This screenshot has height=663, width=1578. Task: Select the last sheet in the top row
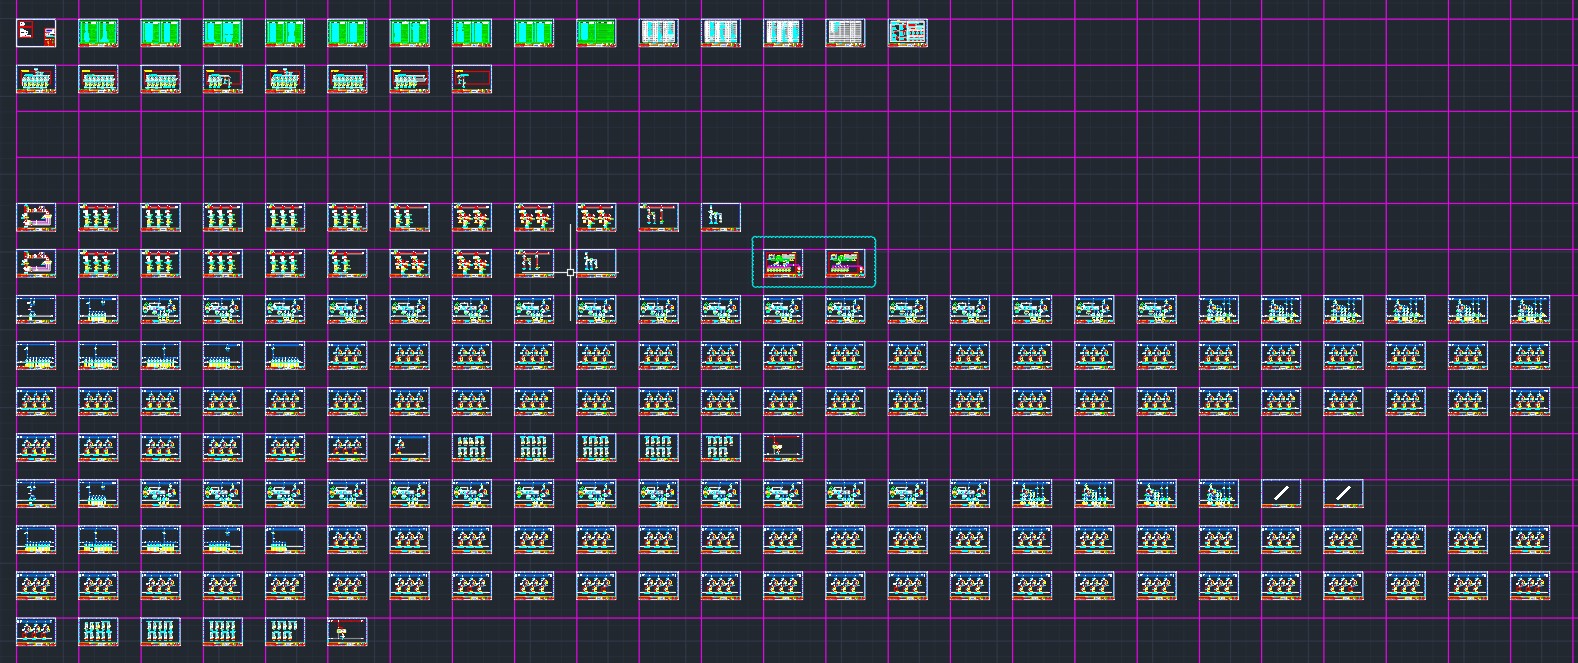click(907, 33)
